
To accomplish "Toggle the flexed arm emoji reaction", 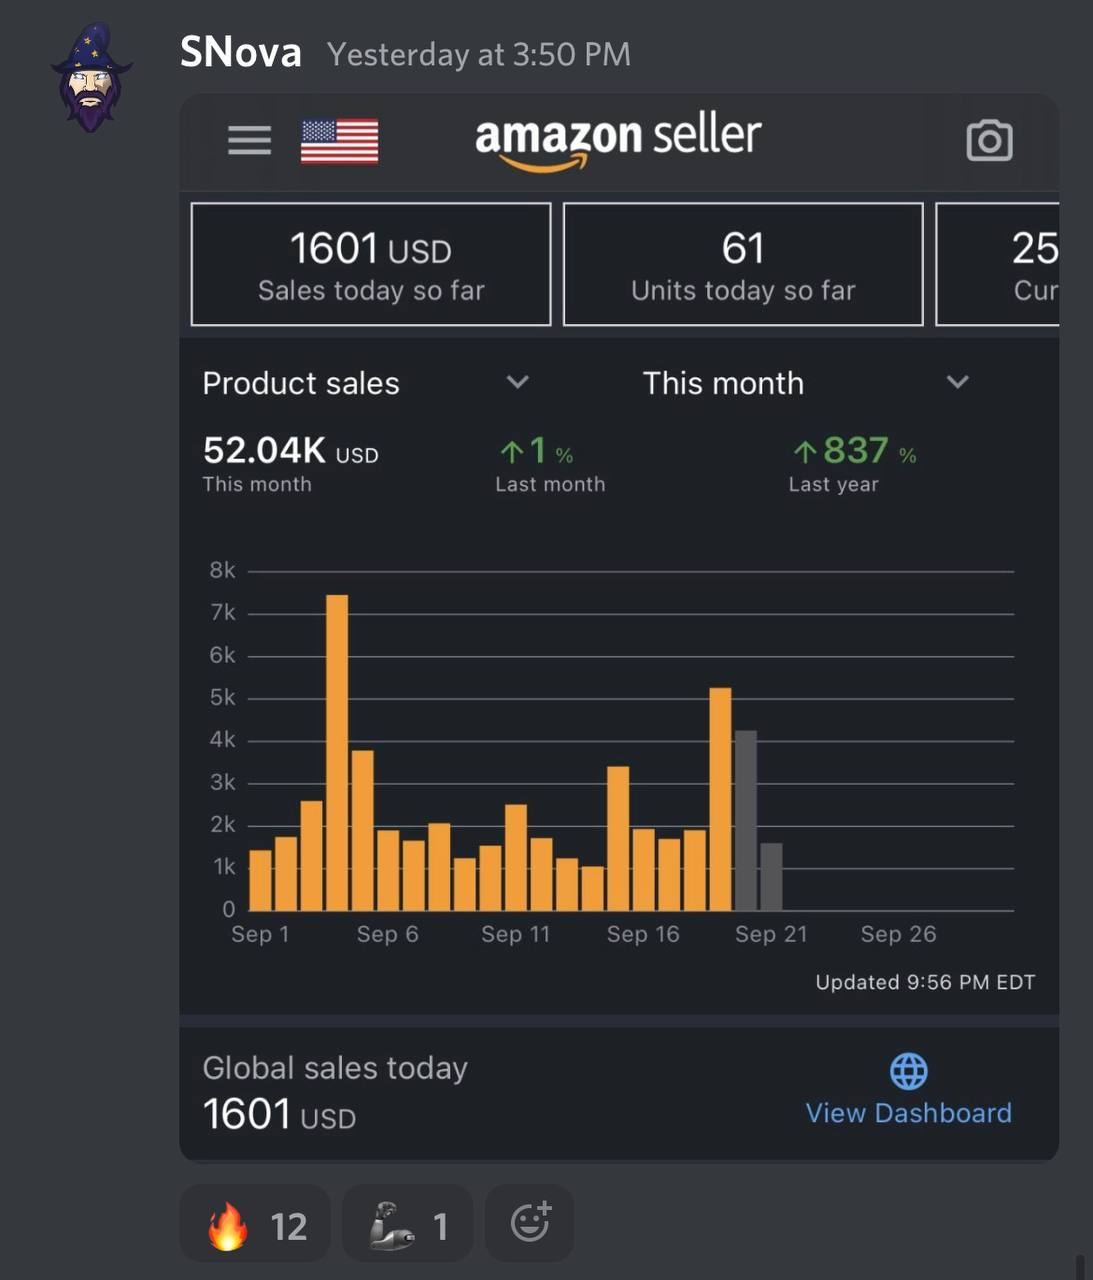I will pos(407,1223).
